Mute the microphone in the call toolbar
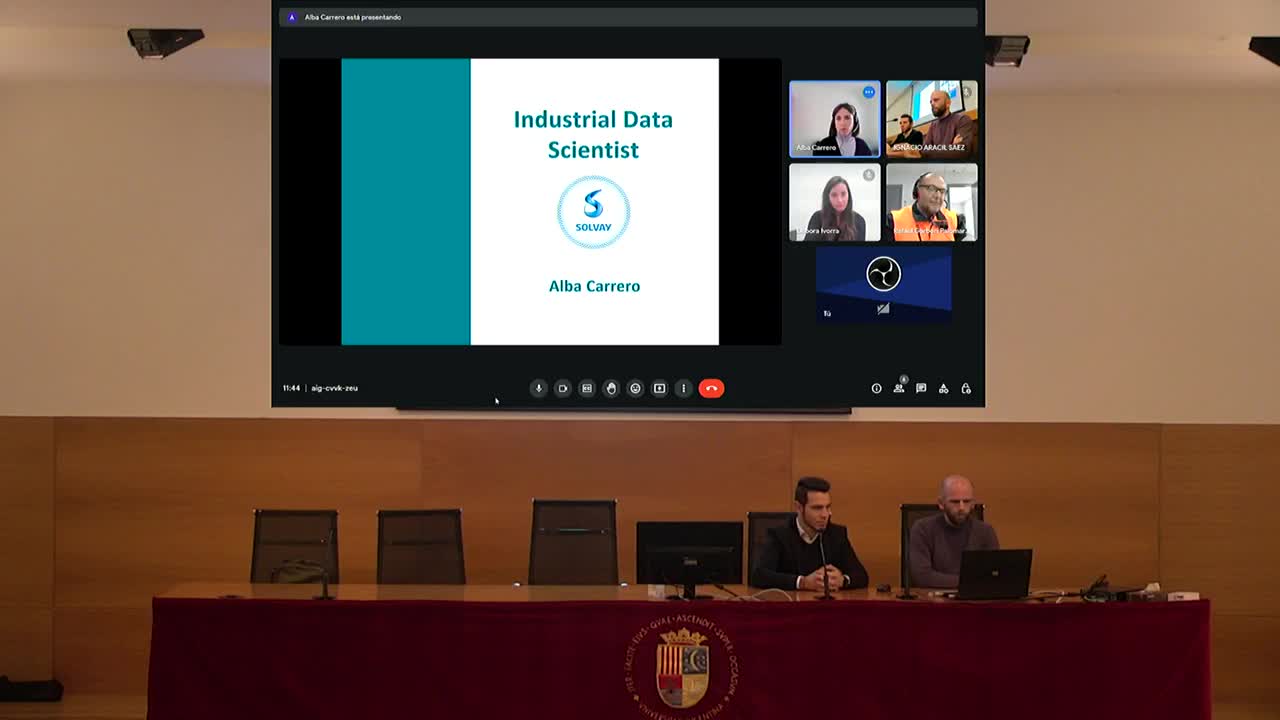 [538, 388]
